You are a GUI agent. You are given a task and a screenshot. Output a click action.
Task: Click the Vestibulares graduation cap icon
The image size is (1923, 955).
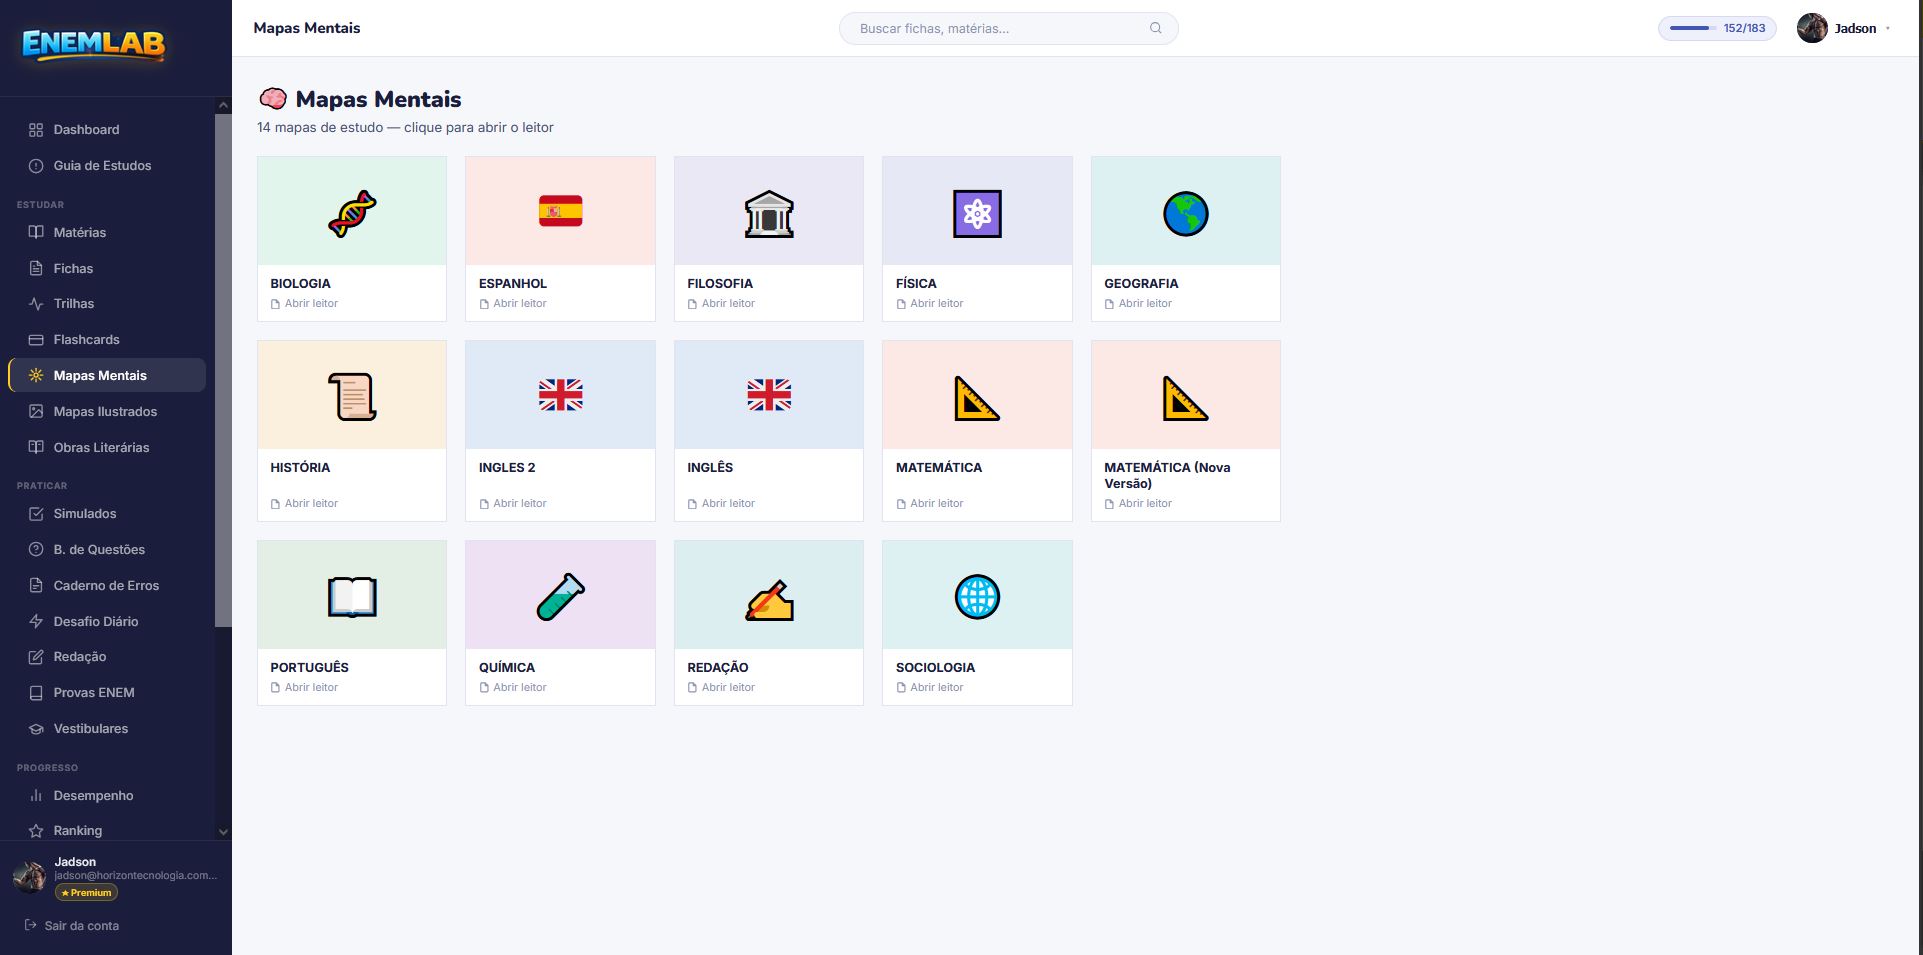36,729
